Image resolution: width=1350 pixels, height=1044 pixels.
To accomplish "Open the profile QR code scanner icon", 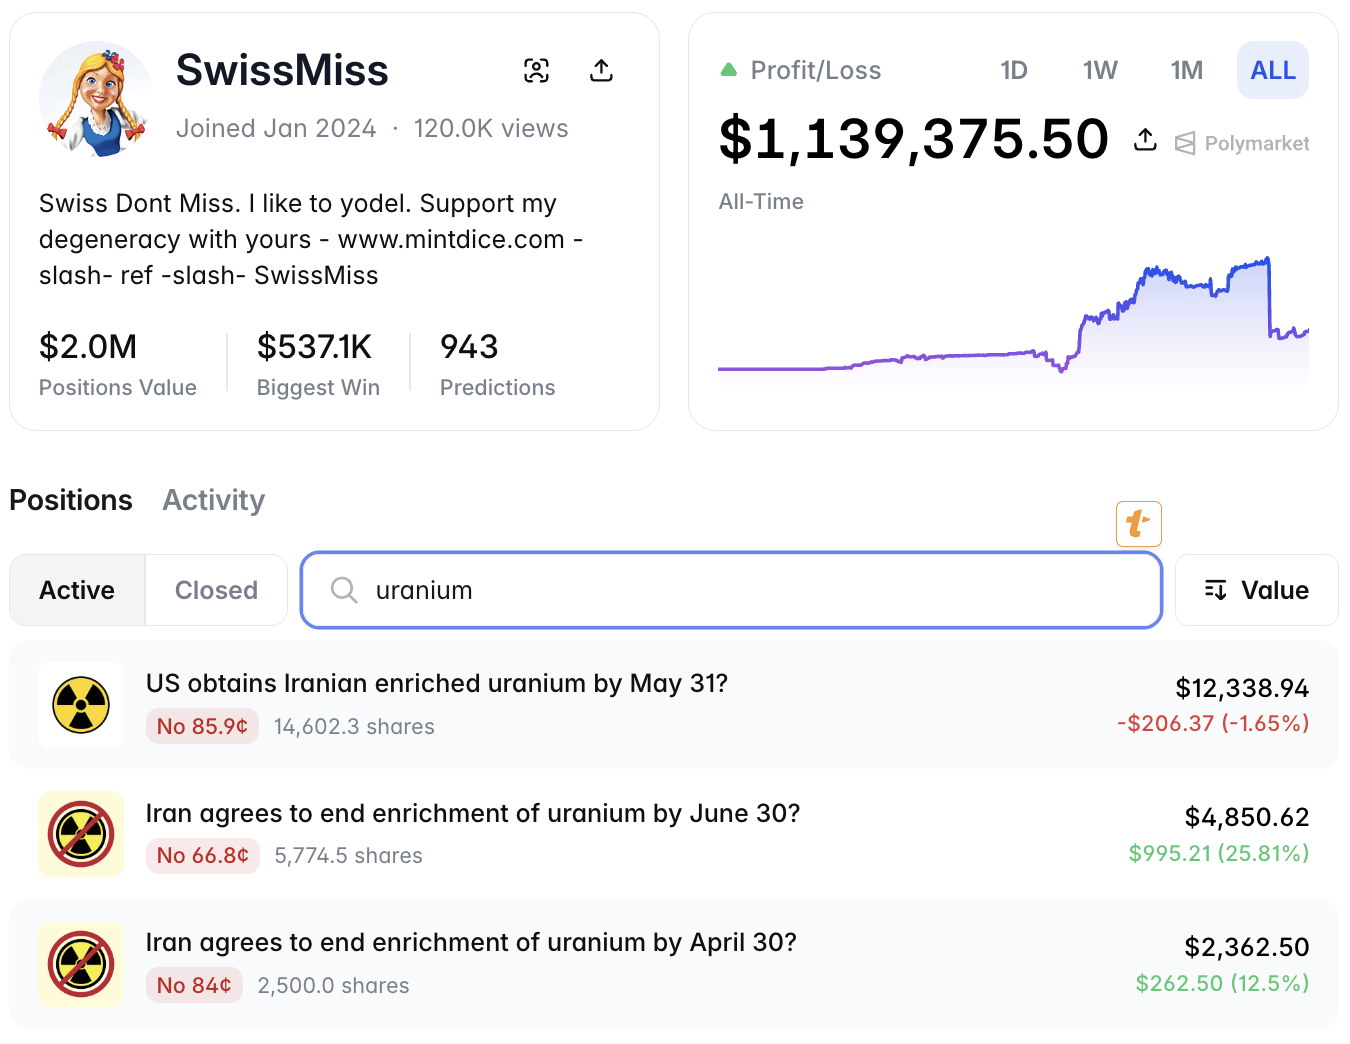I will click(537, 70).
